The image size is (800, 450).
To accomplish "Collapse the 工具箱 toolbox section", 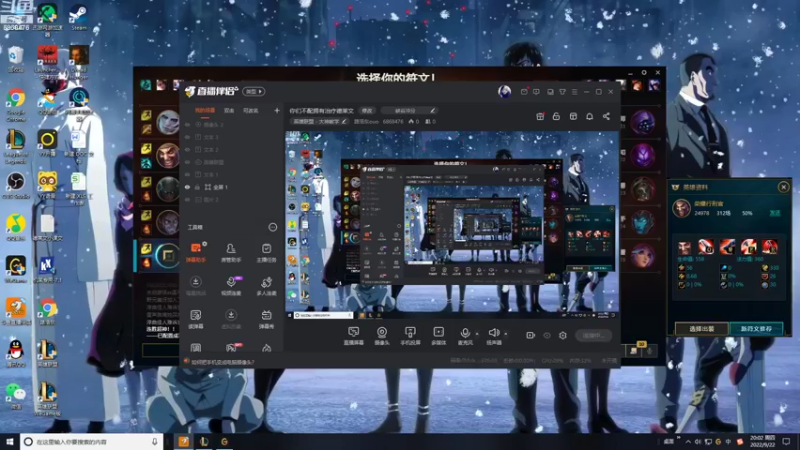I will click(273, 227).
